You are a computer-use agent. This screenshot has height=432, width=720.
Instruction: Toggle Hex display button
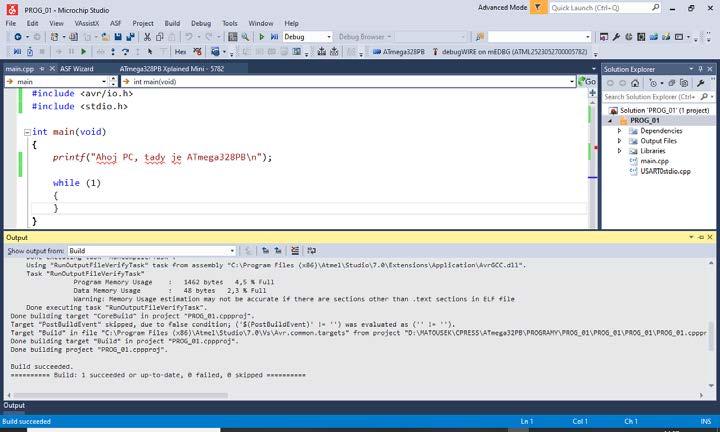pos(180,52)
